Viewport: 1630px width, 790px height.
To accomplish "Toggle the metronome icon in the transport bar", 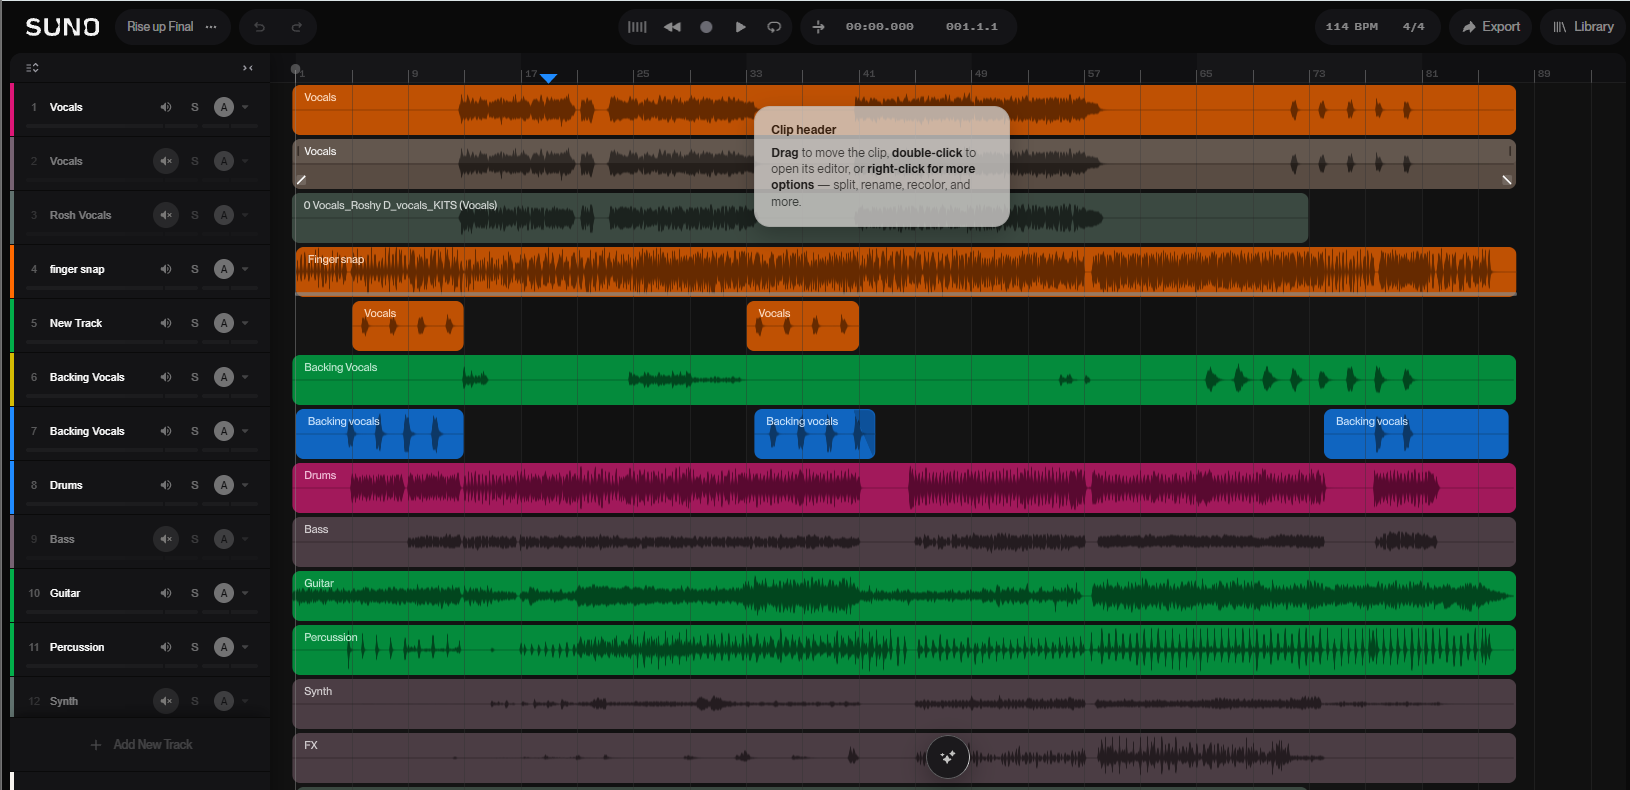I will click(x=637, y=27).
